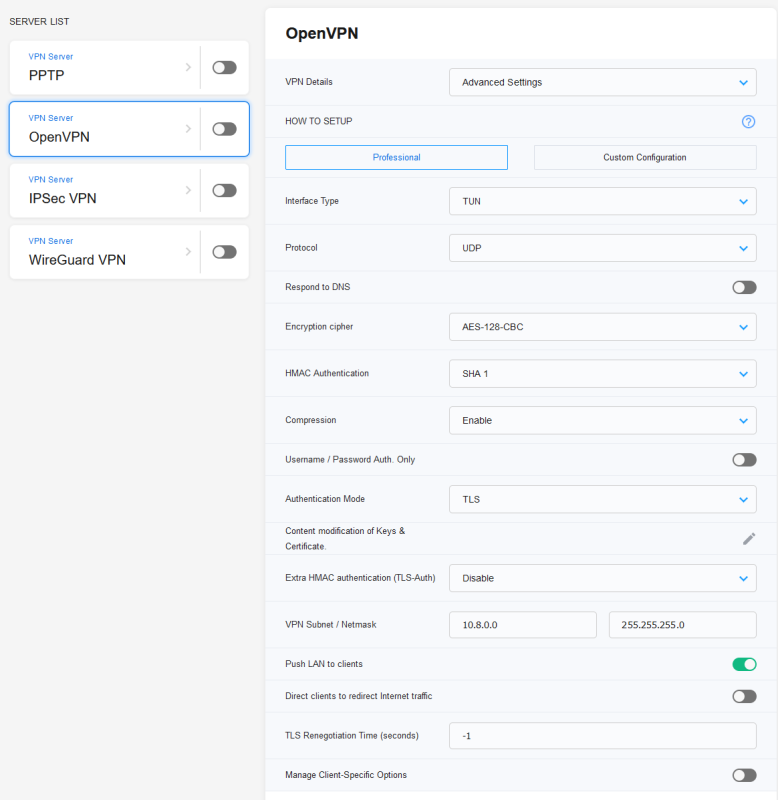Toggle Respond to DNS option

[x=744, y=287]
